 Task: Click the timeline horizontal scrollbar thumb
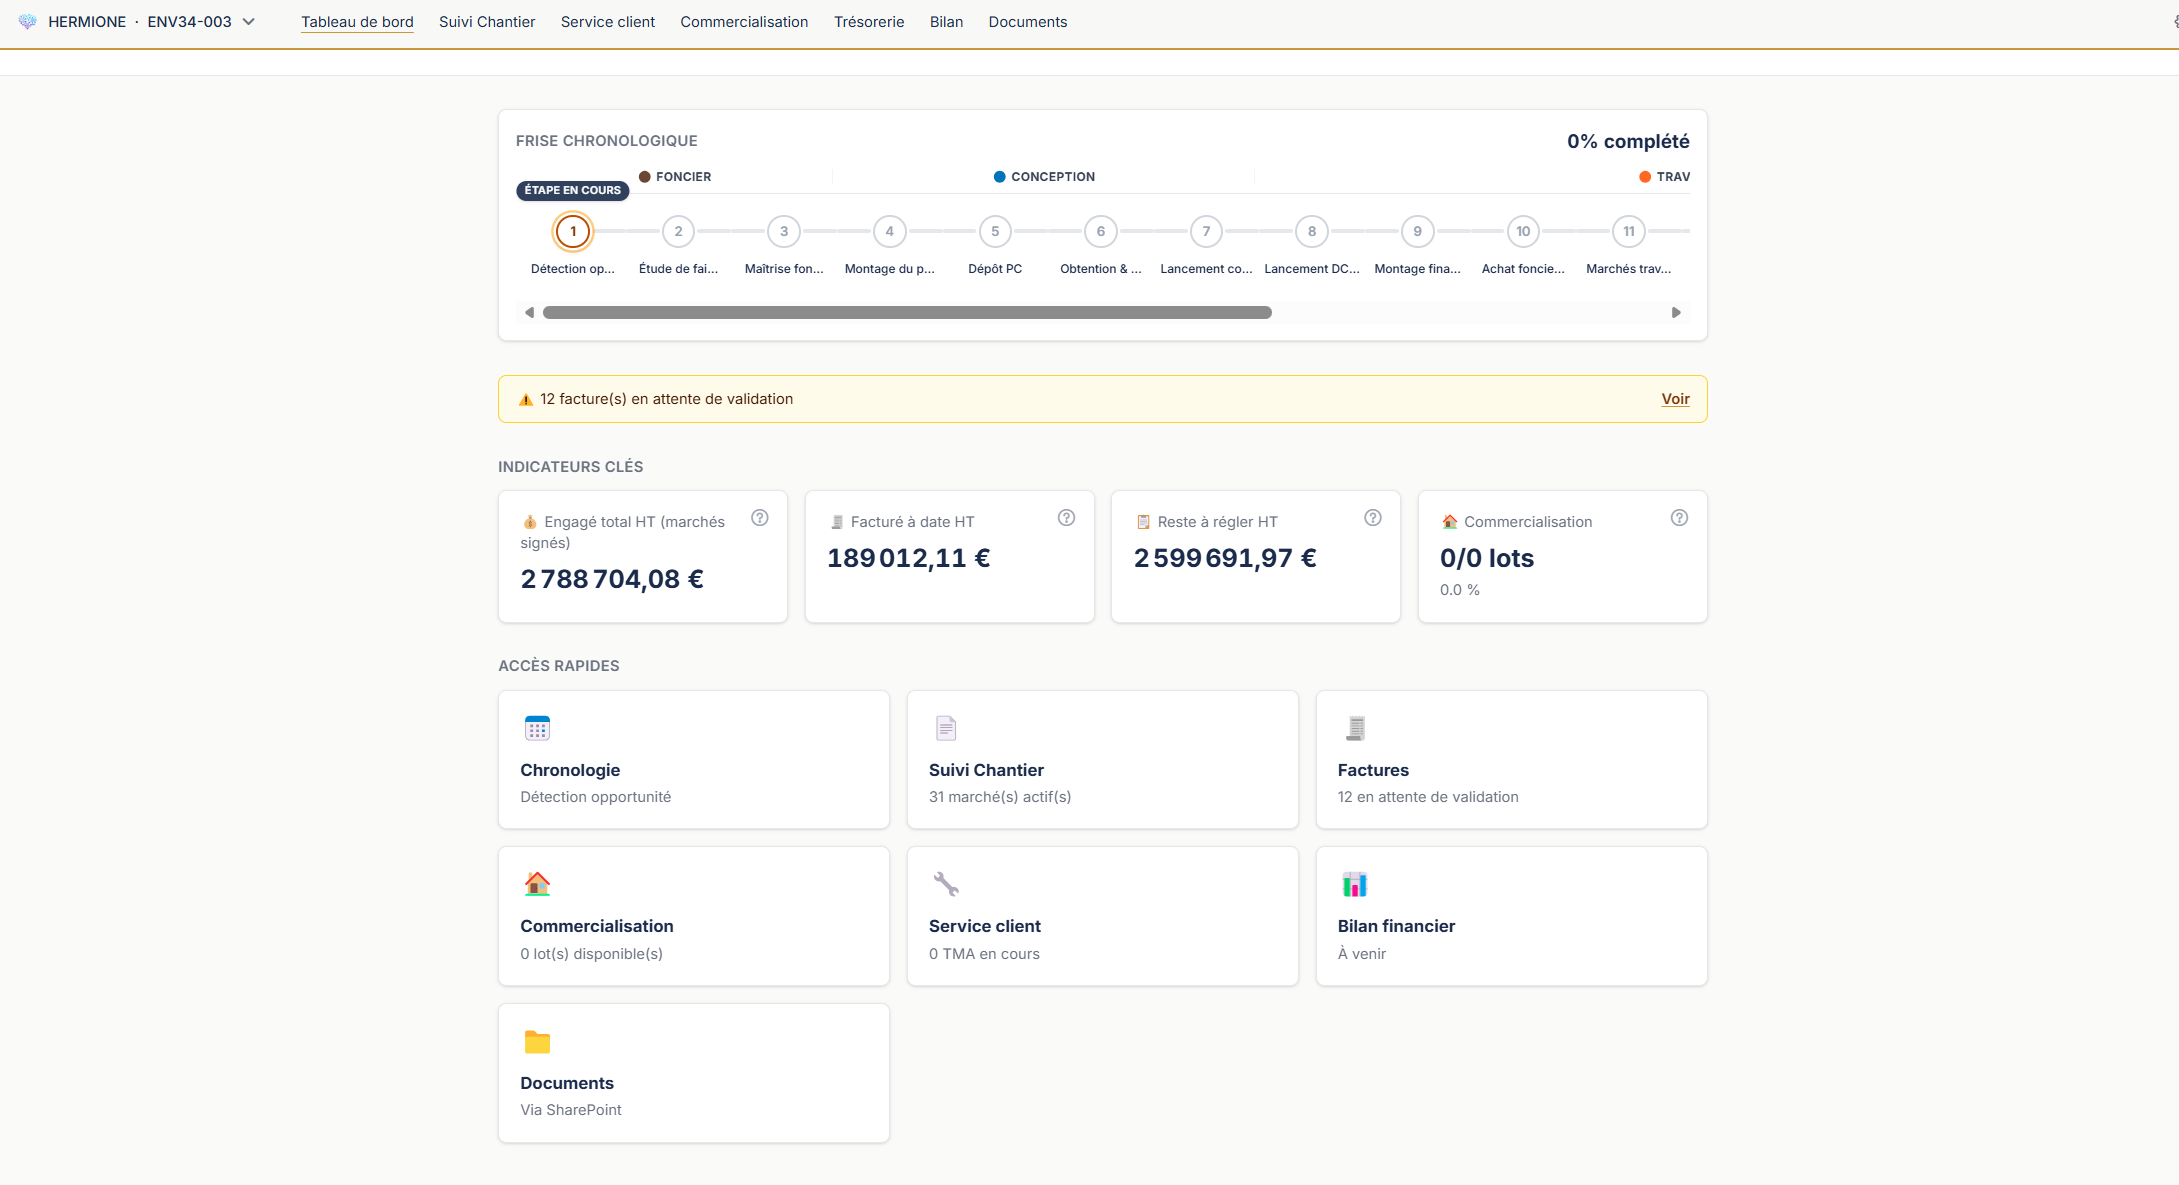pos(907,313)
